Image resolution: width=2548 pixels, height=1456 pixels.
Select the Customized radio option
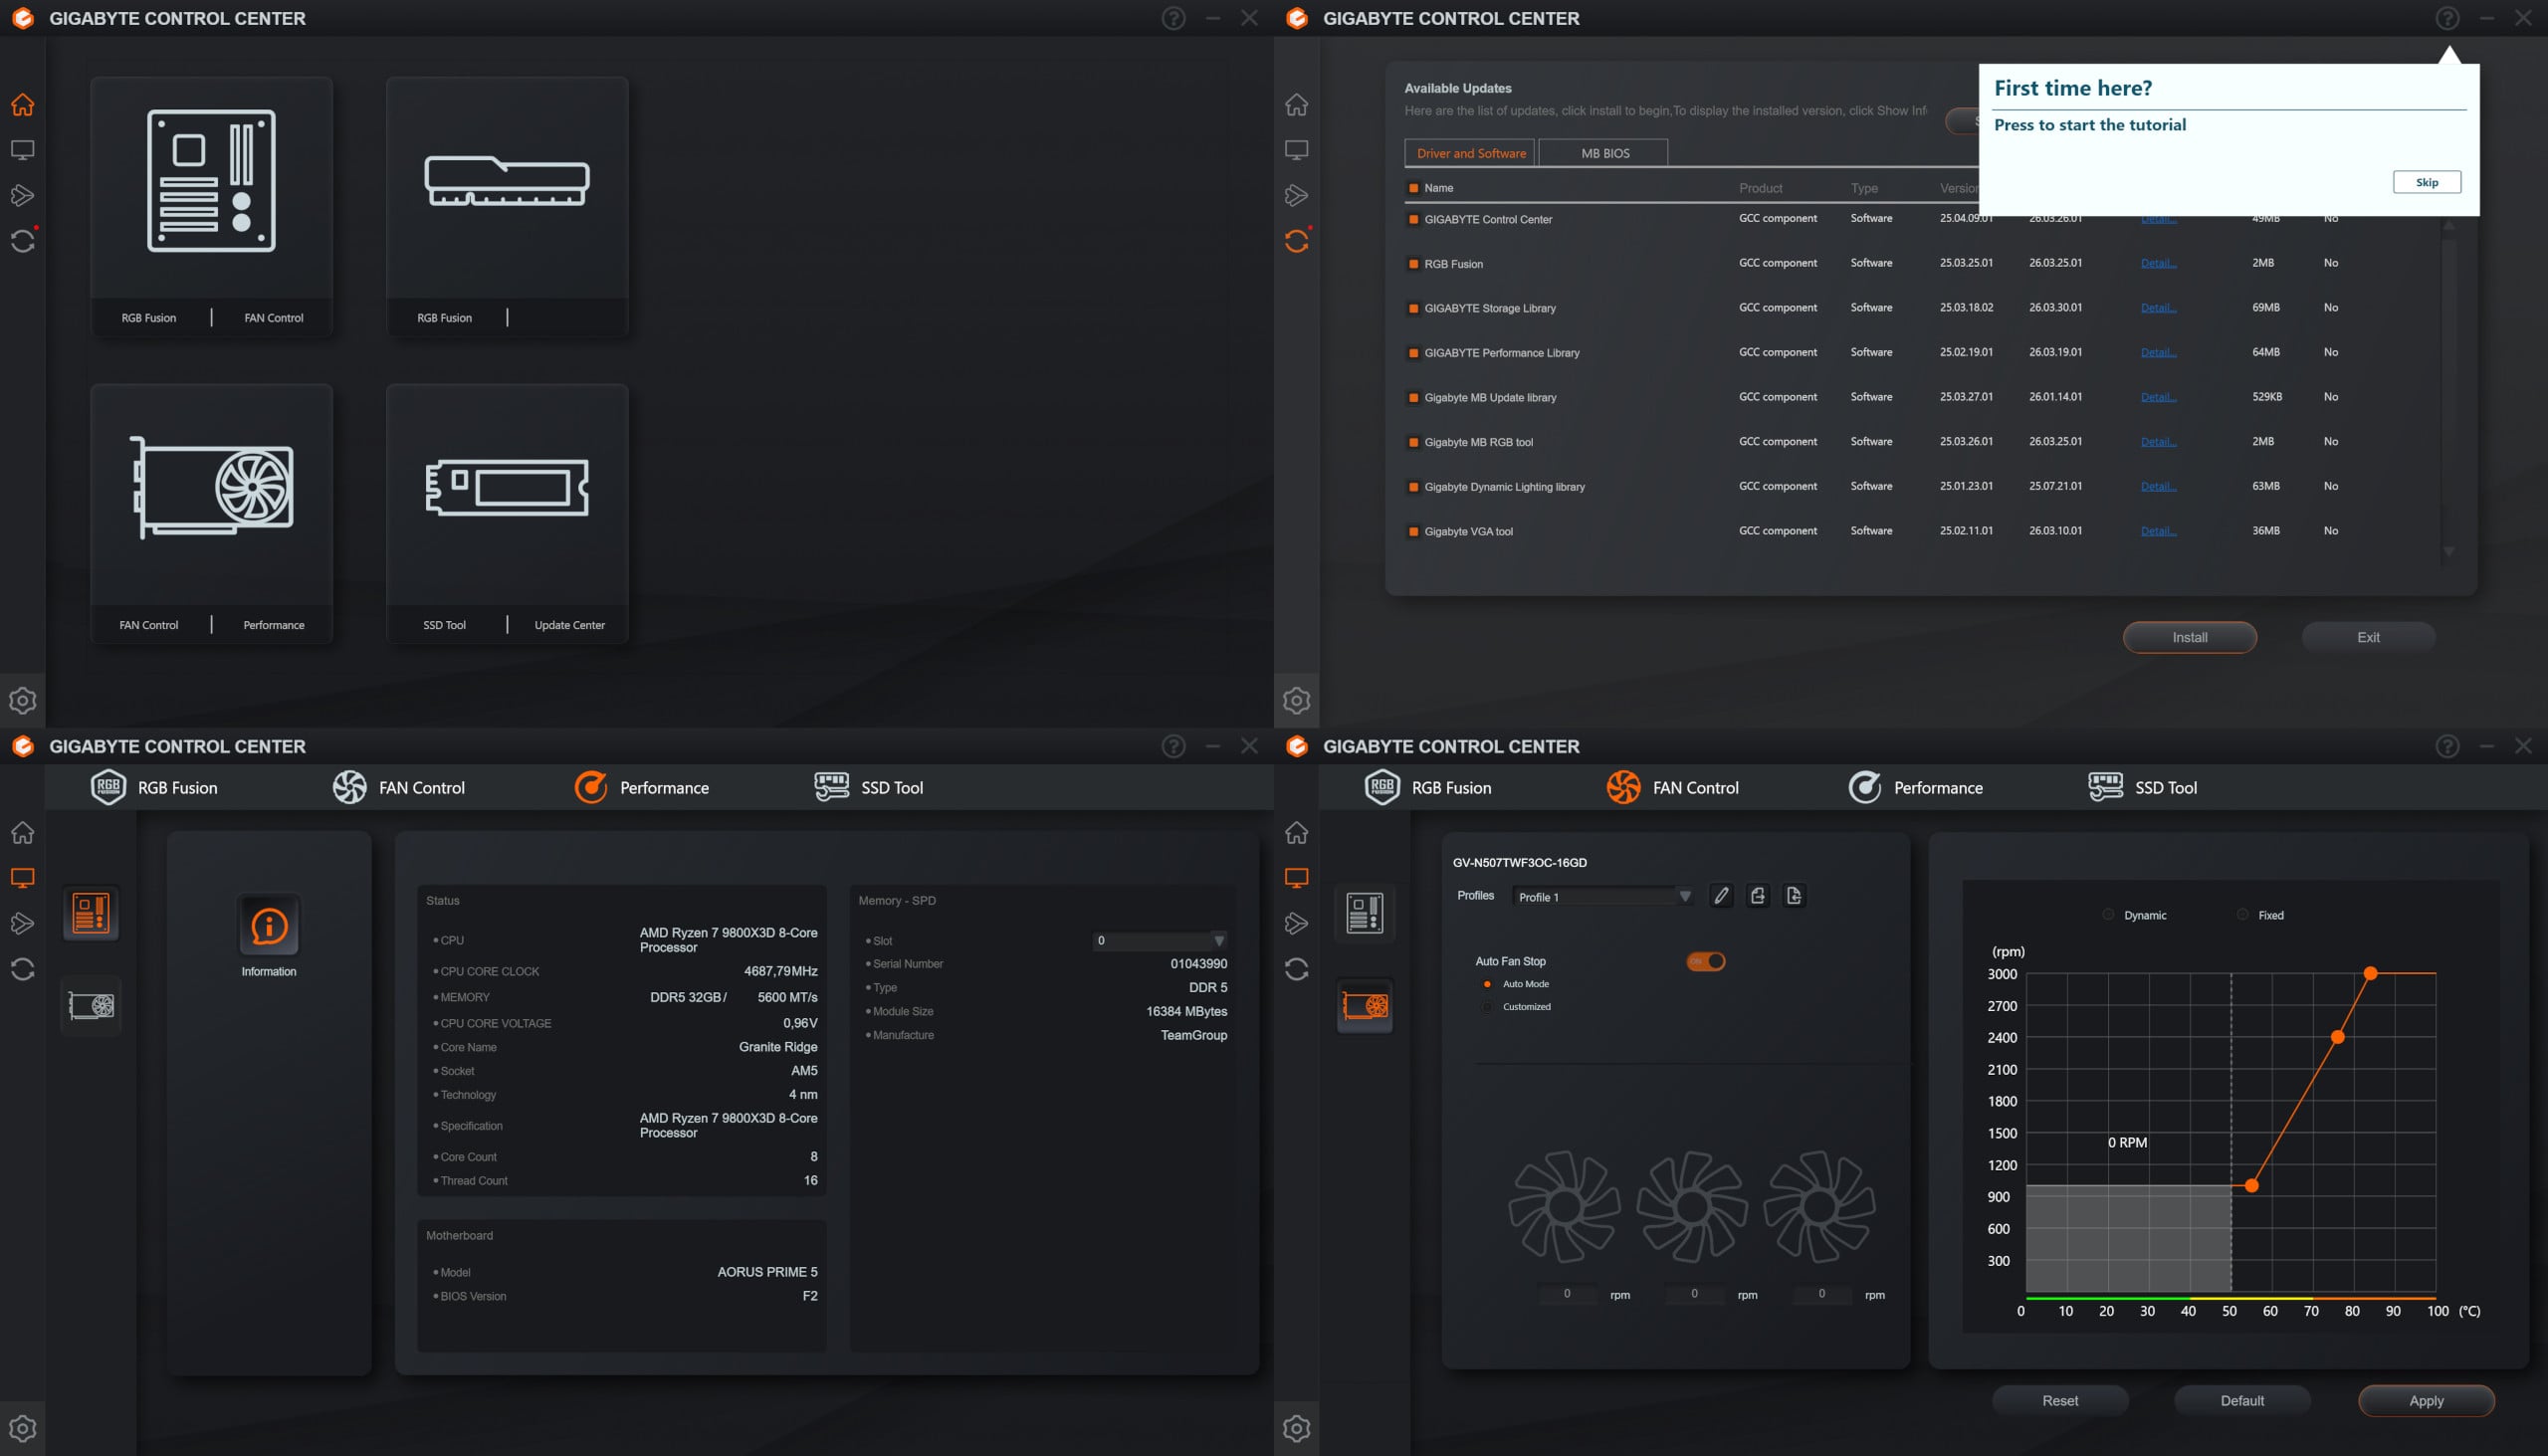tap(1488, 1007)
